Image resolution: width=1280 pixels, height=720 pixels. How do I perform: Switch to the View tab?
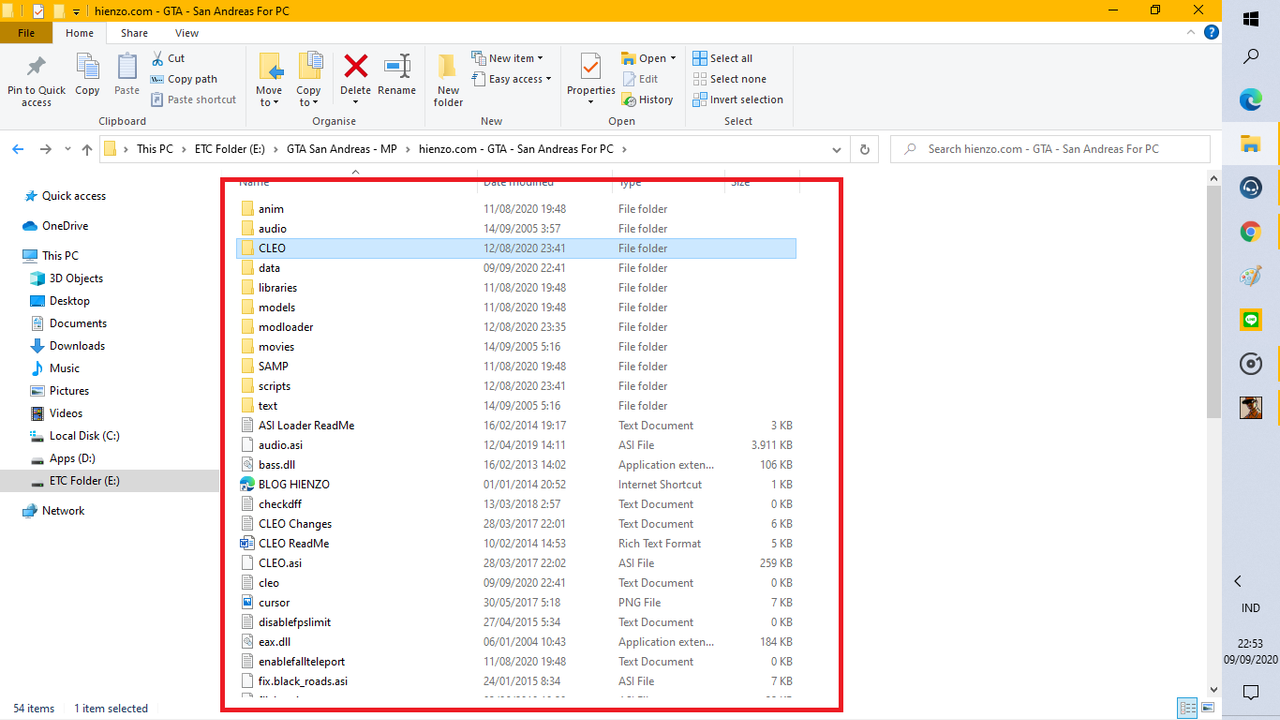click(187, 33)
